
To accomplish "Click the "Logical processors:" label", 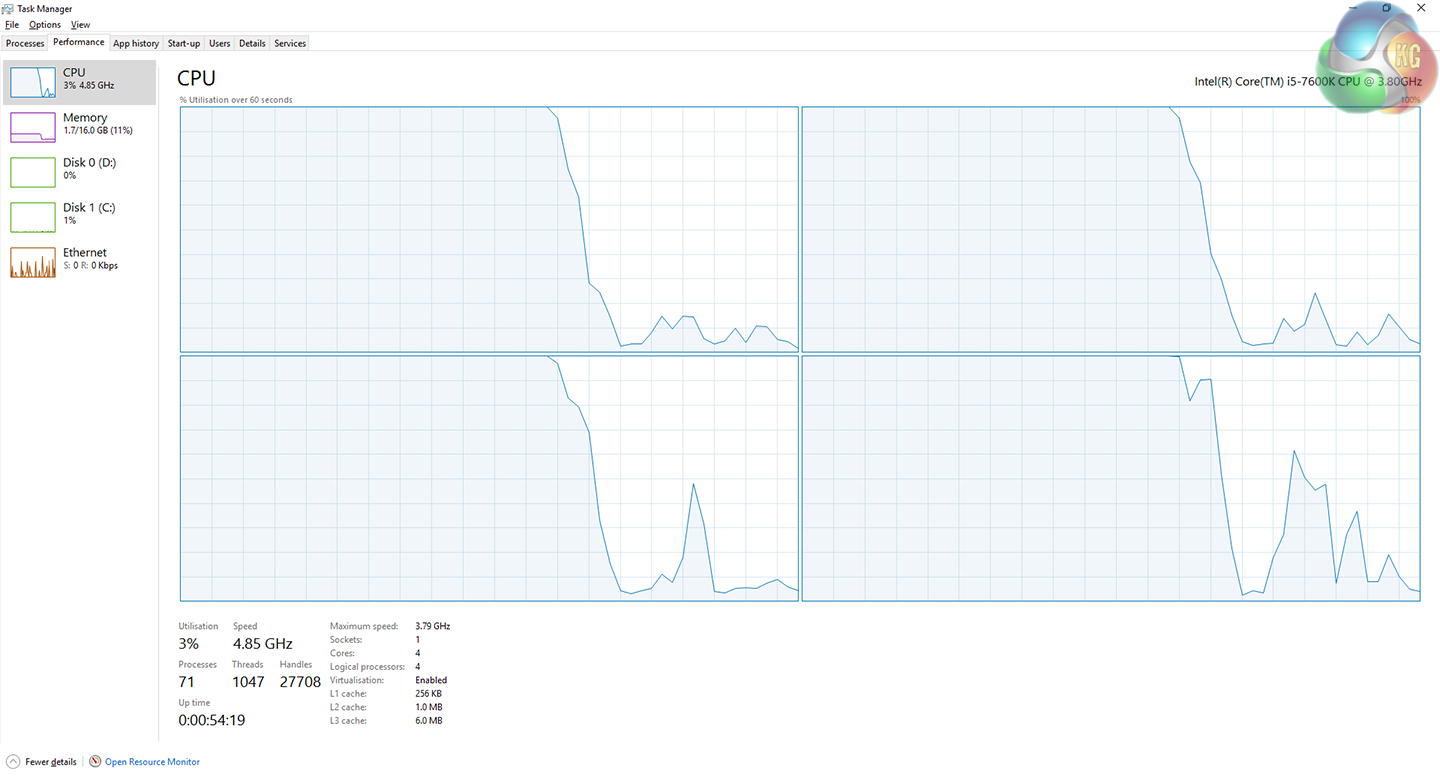I will pyautogui.click(x=368, y=667).
